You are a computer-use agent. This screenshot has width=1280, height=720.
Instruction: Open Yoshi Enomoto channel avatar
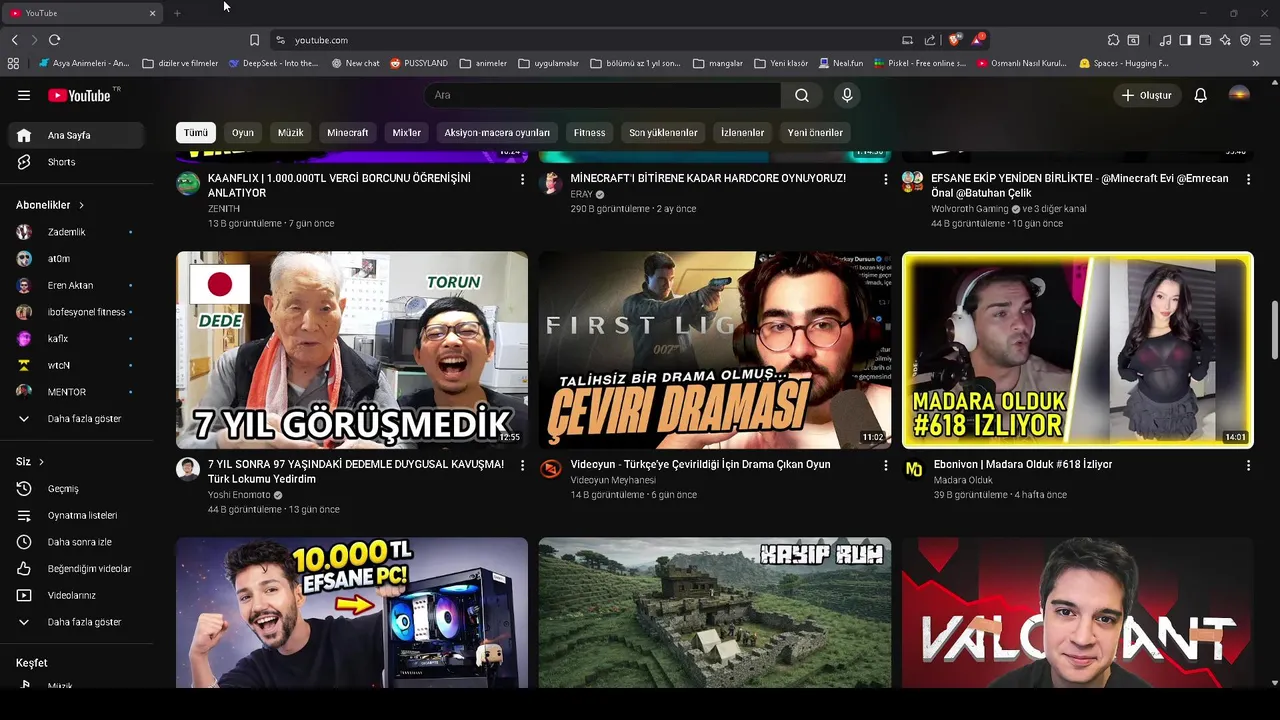[188, 469]
